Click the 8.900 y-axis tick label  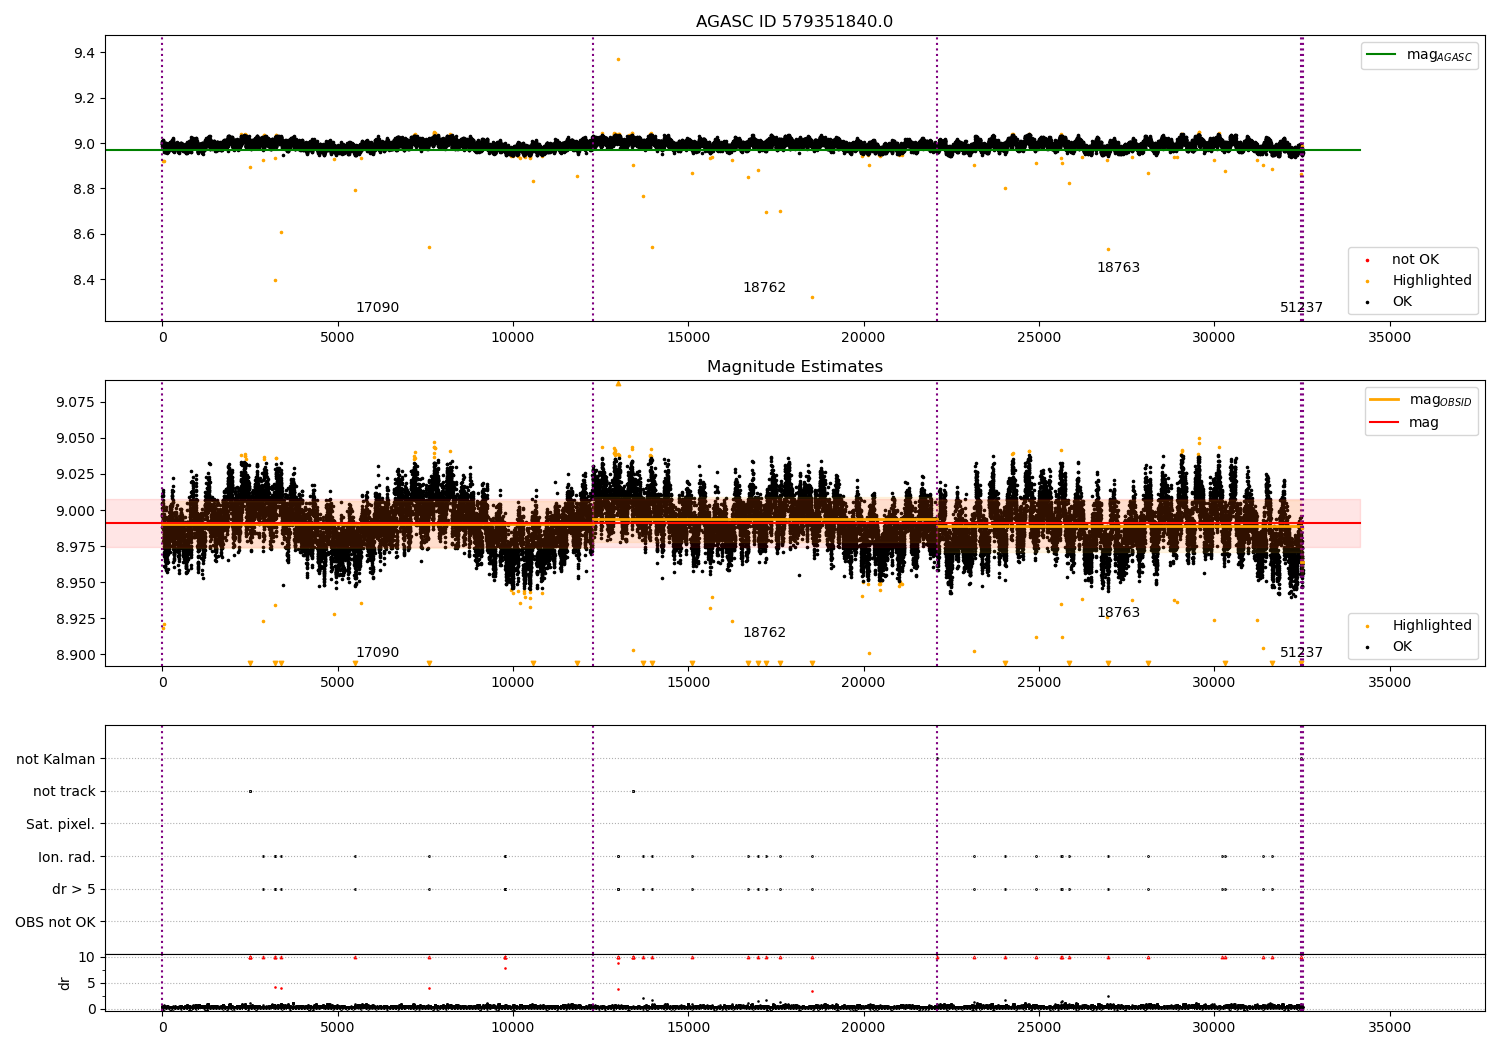[74, 655]
